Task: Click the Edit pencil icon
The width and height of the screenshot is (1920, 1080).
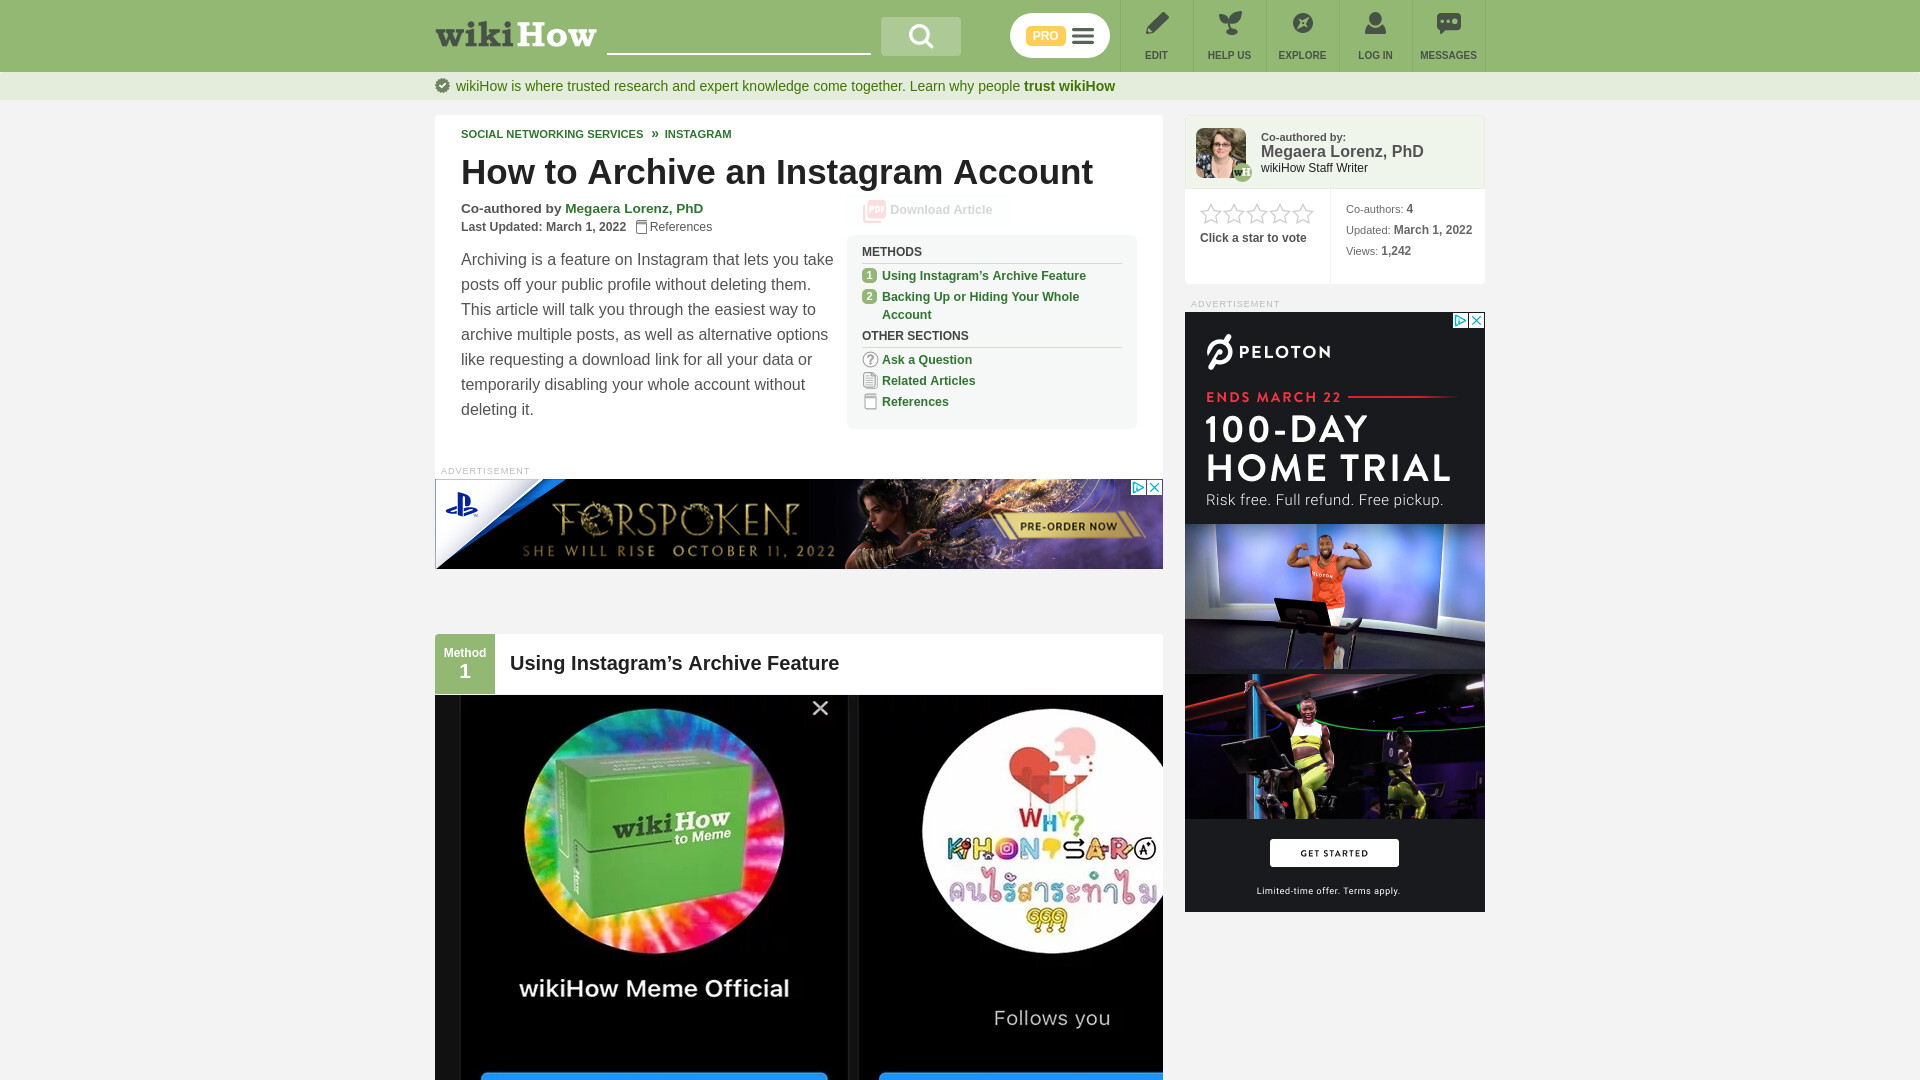Action: tap(1156, 23)
